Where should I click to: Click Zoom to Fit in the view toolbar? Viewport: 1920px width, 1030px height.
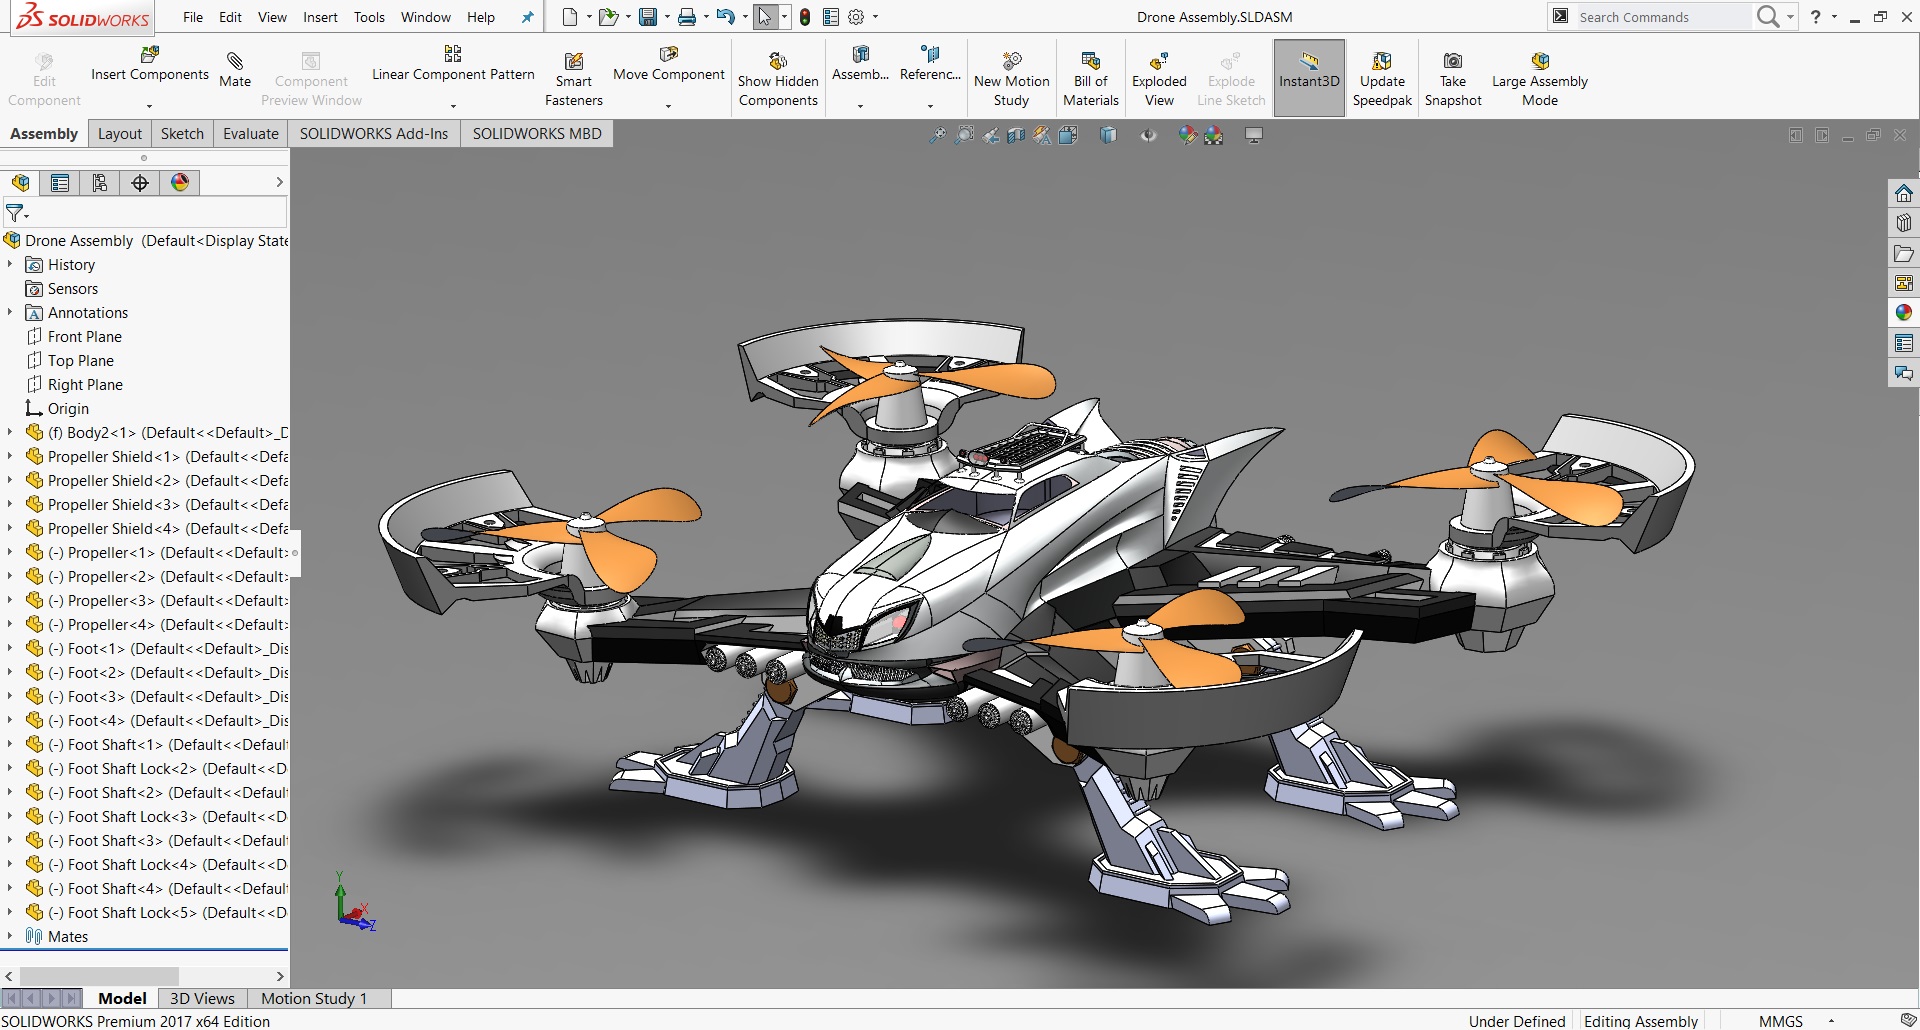tap(937, 135)
